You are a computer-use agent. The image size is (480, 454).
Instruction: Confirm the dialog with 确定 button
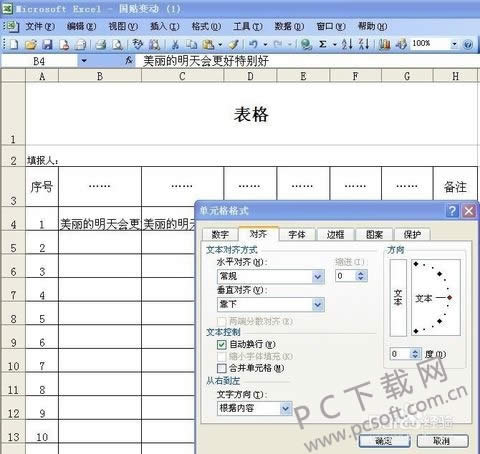point(384,441)
